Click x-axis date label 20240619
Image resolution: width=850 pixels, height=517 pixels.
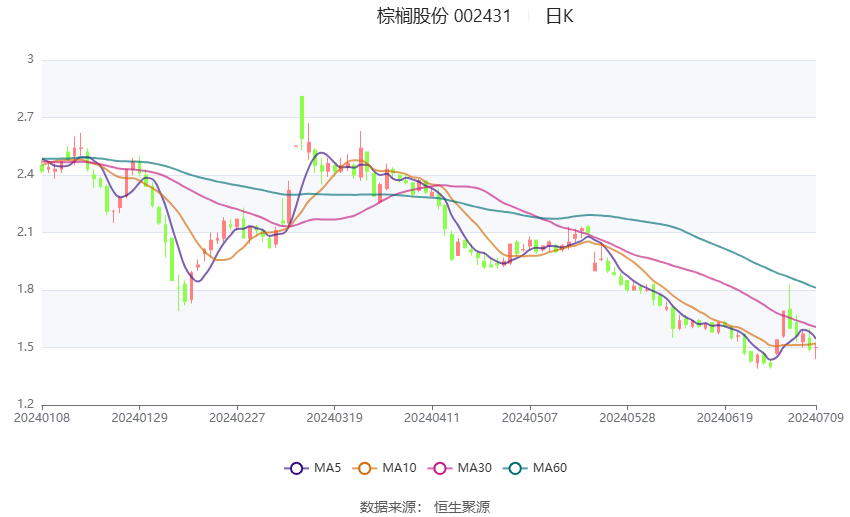pyautogui.click(x=725, y=418)
